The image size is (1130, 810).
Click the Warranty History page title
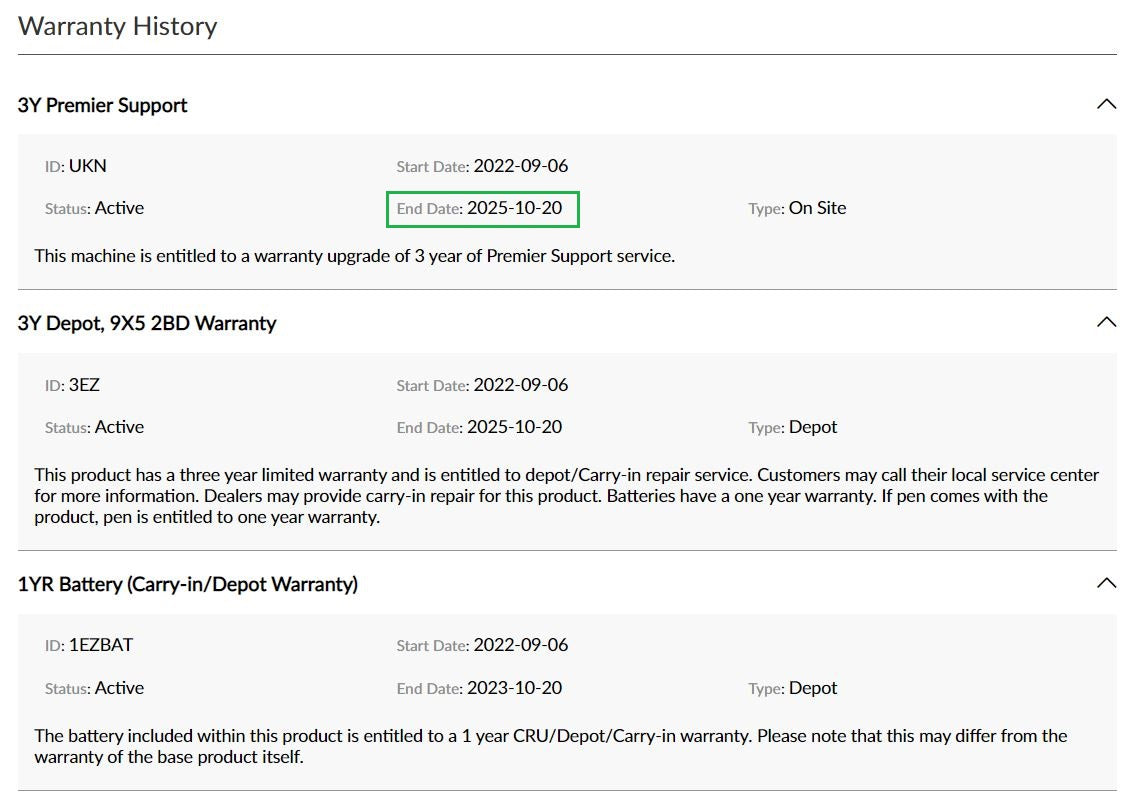click(x=118, y=26)
